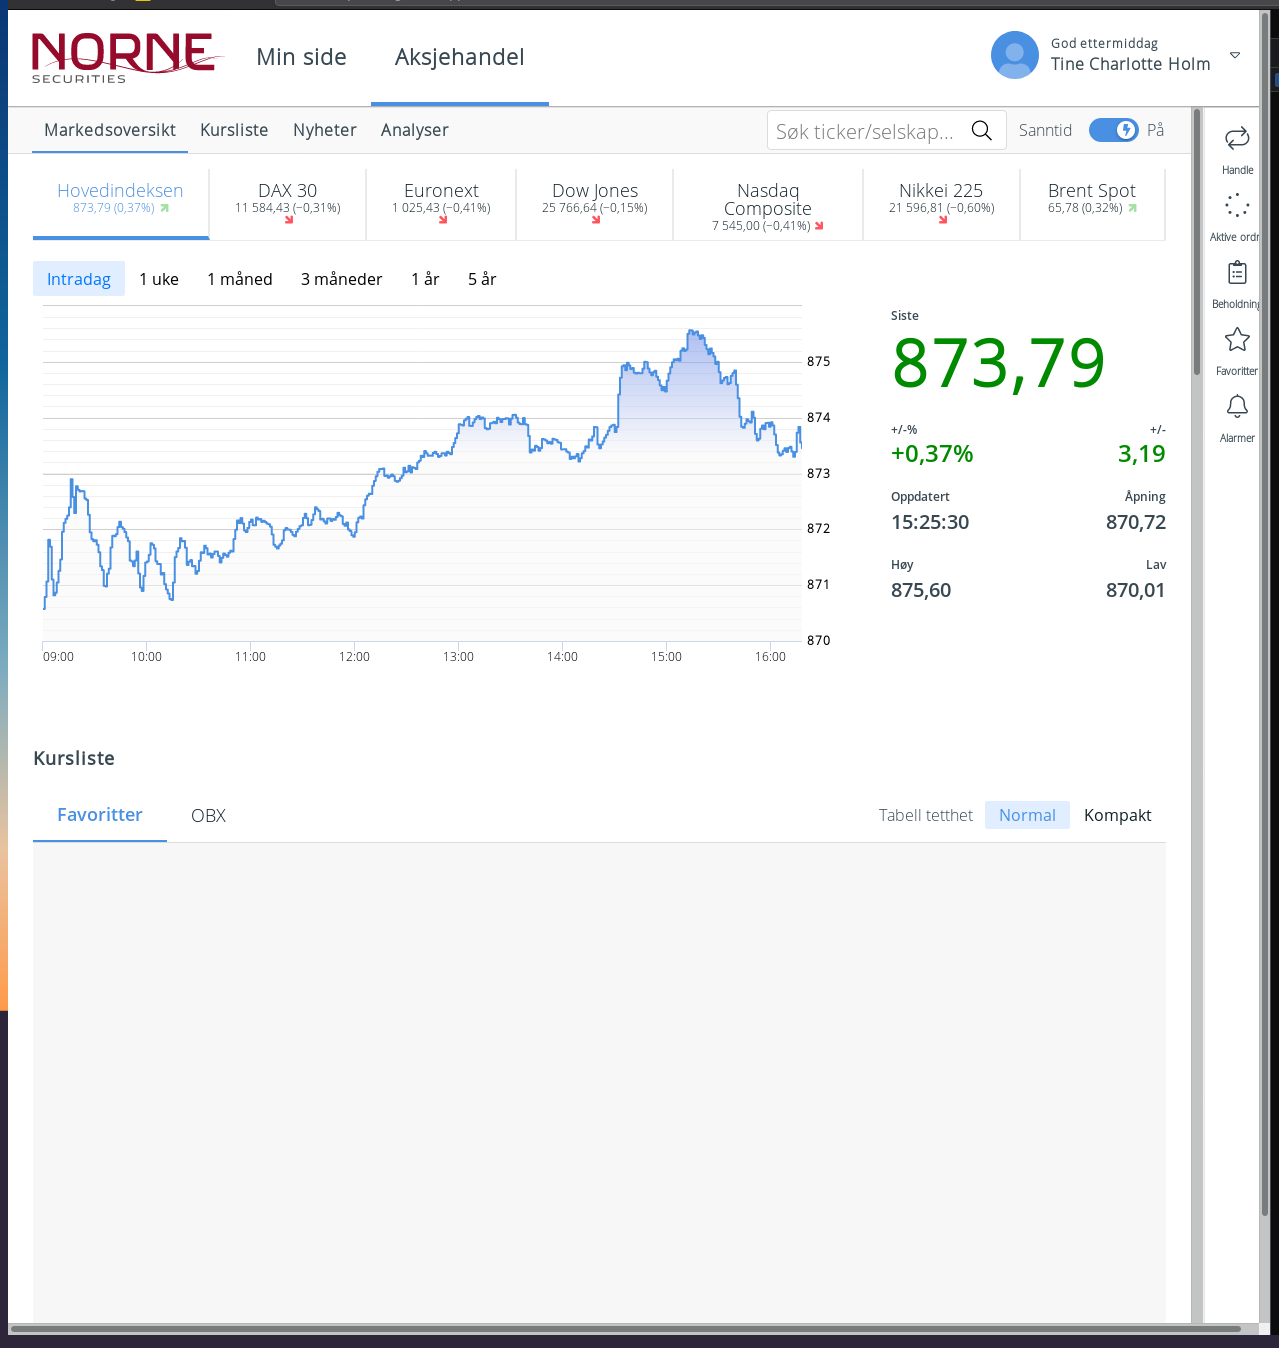This screenshot has width=1279, height=1348.
Task: Switch to Markedsoversikt tab
Action: click(110, 130)
